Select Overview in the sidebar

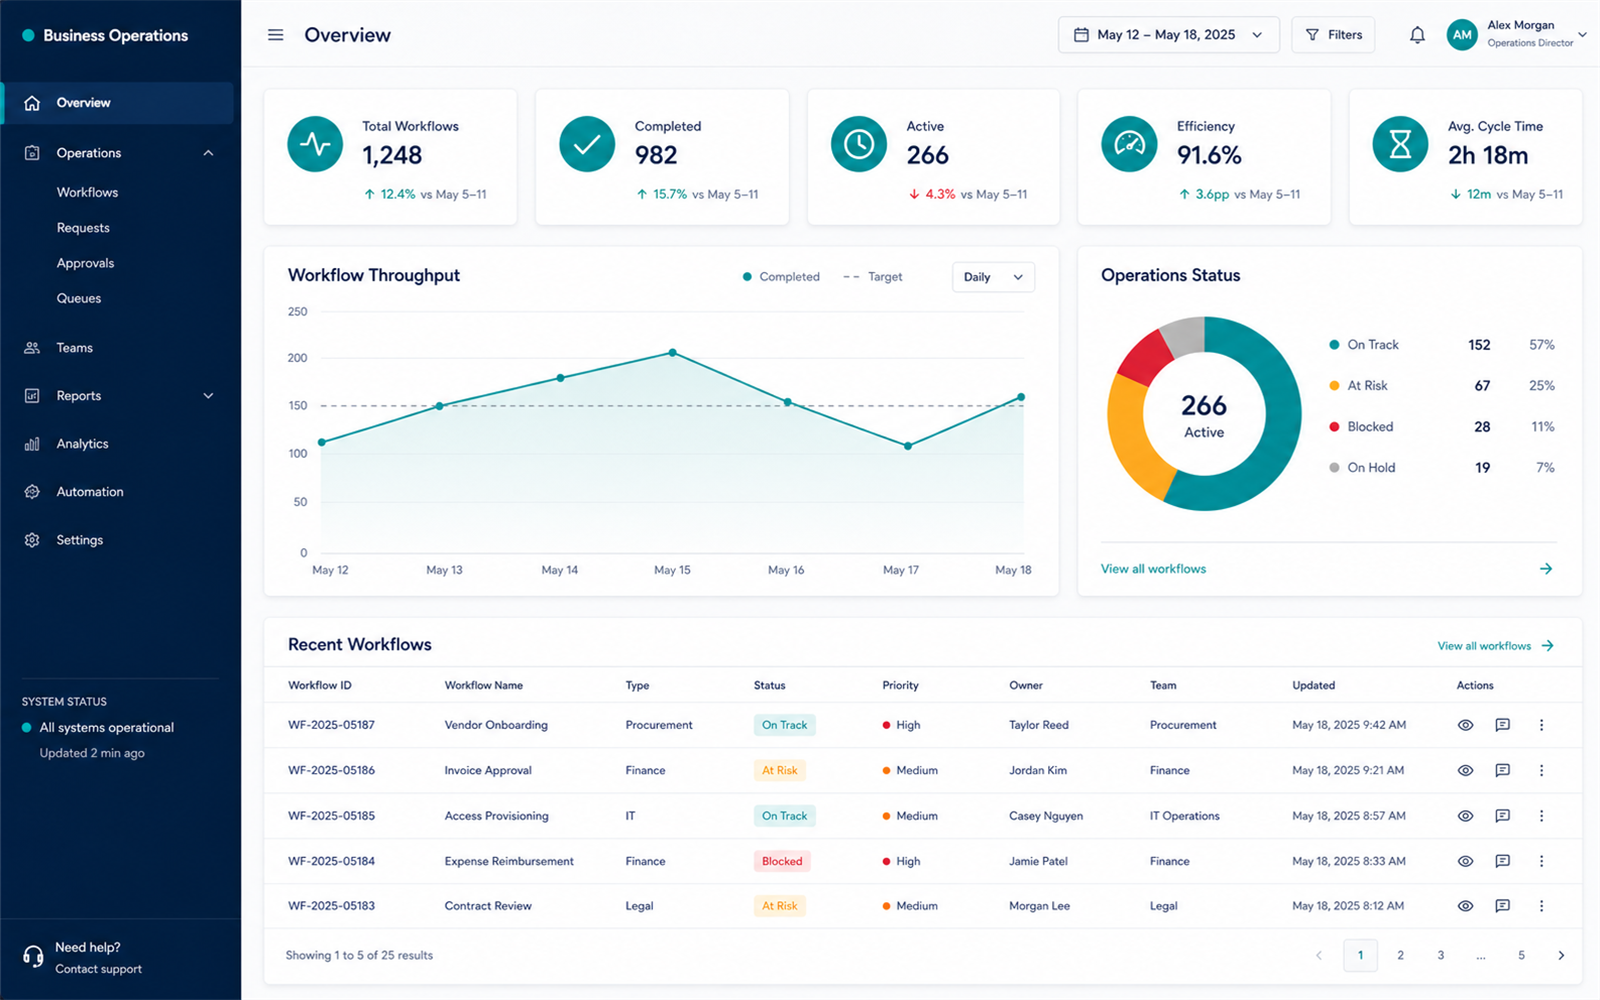118,103
